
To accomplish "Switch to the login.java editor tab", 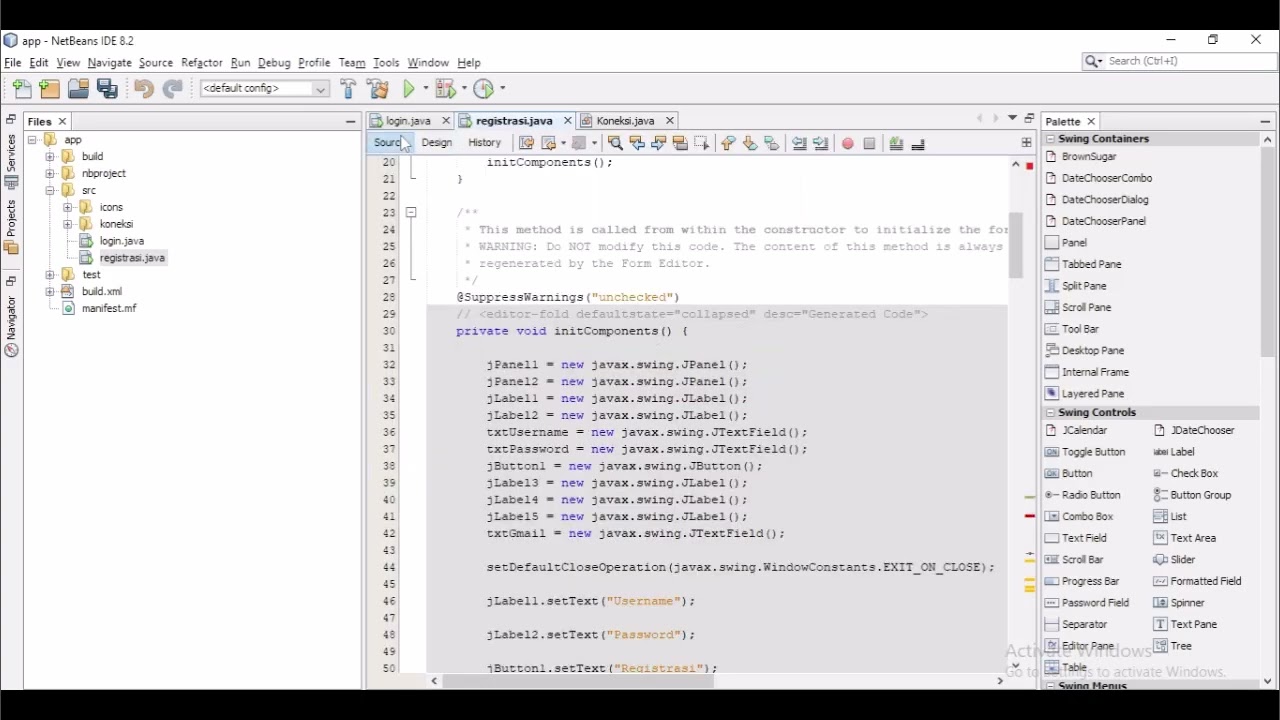I will click(409, 121).
